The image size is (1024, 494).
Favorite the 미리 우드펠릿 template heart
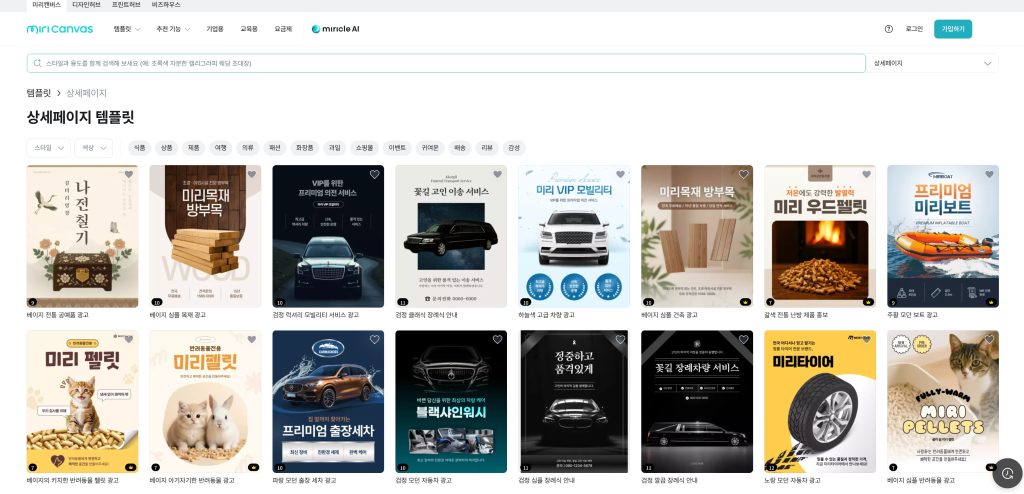coord(866,174)
